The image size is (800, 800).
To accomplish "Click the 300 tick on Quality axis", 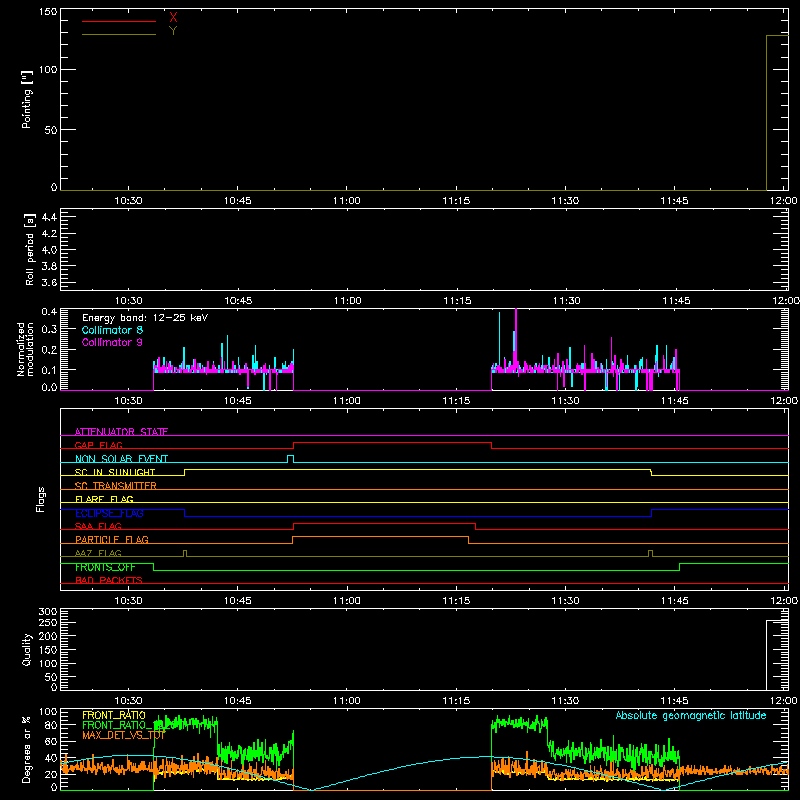I will pyautogui.click(x=48, y=612).
